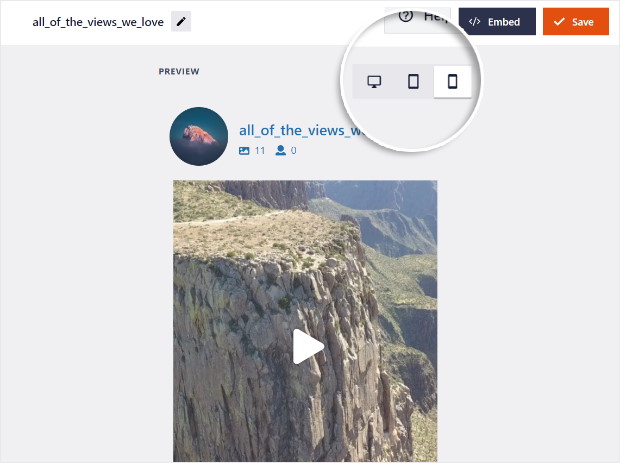Screen dimensions: 620x463
Task: Save the feed changes
Action: click(576, 22)
